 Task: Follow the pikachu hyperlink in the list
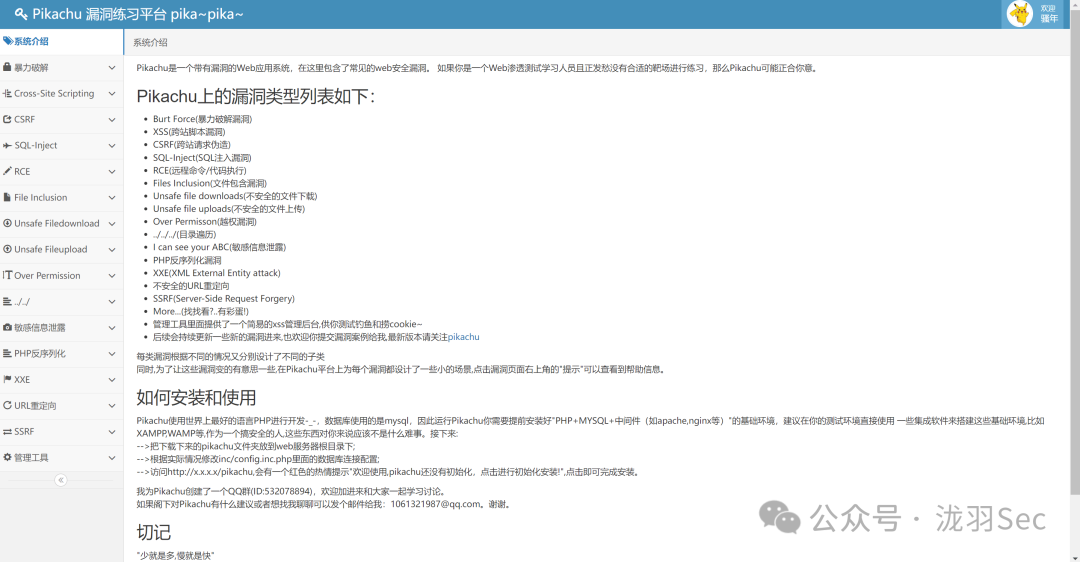(x=464, y=337)
